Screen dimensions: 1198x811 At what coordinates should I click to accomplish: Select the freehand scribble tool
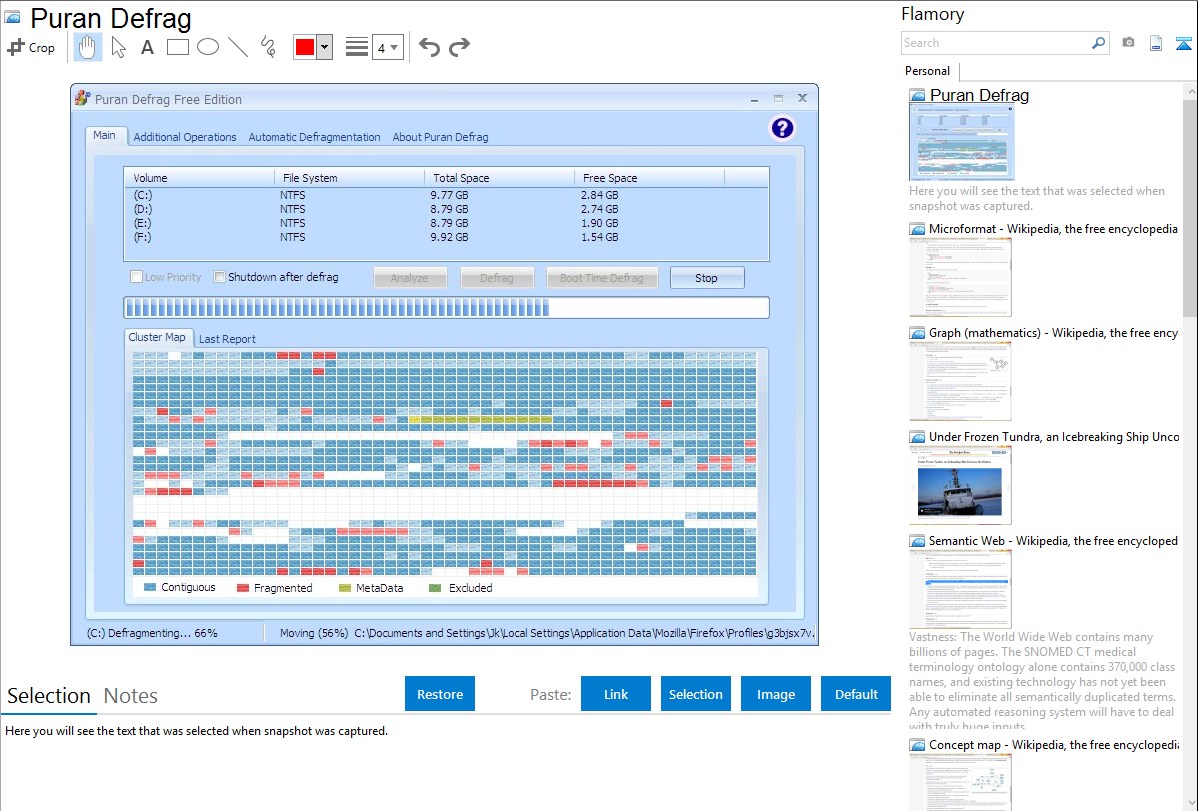pyautogui.click(x=267, y=47)
